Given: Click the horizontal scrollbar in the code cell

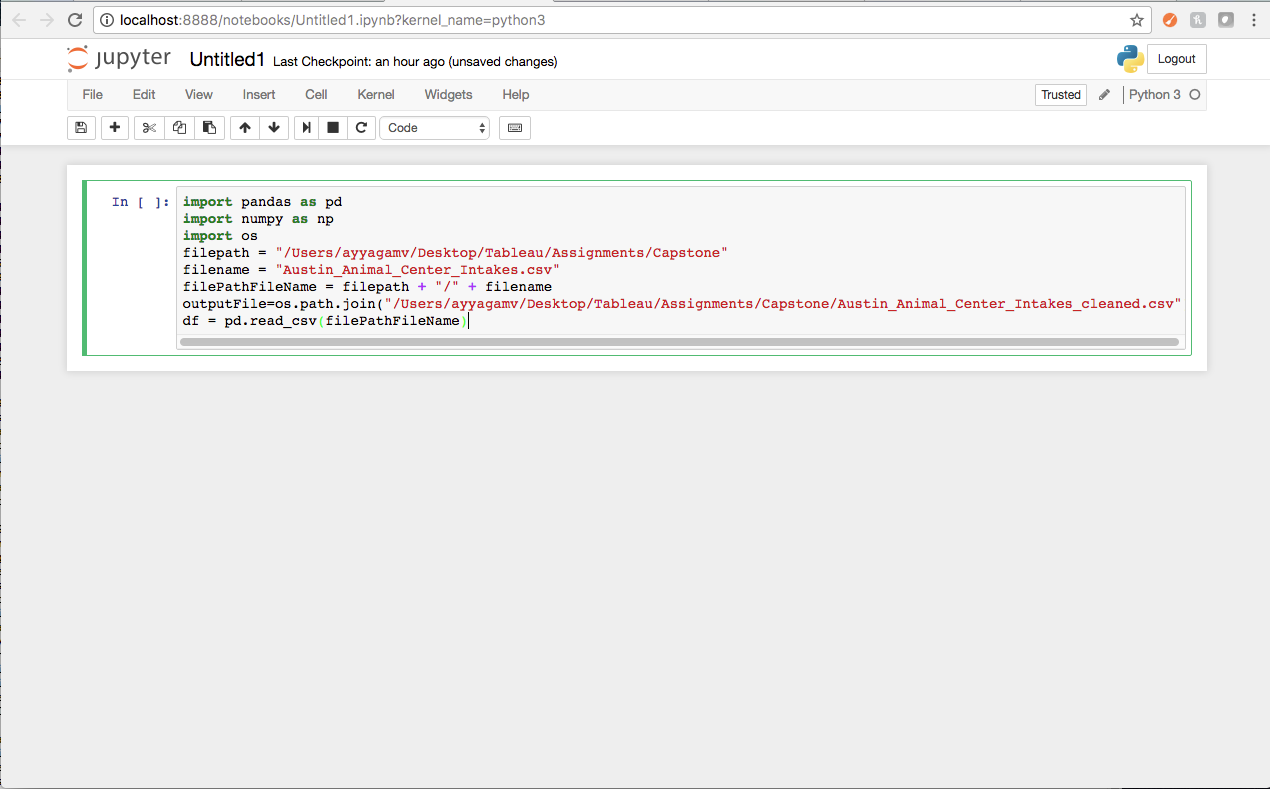Looking at the screenshot, I should 679,342.
